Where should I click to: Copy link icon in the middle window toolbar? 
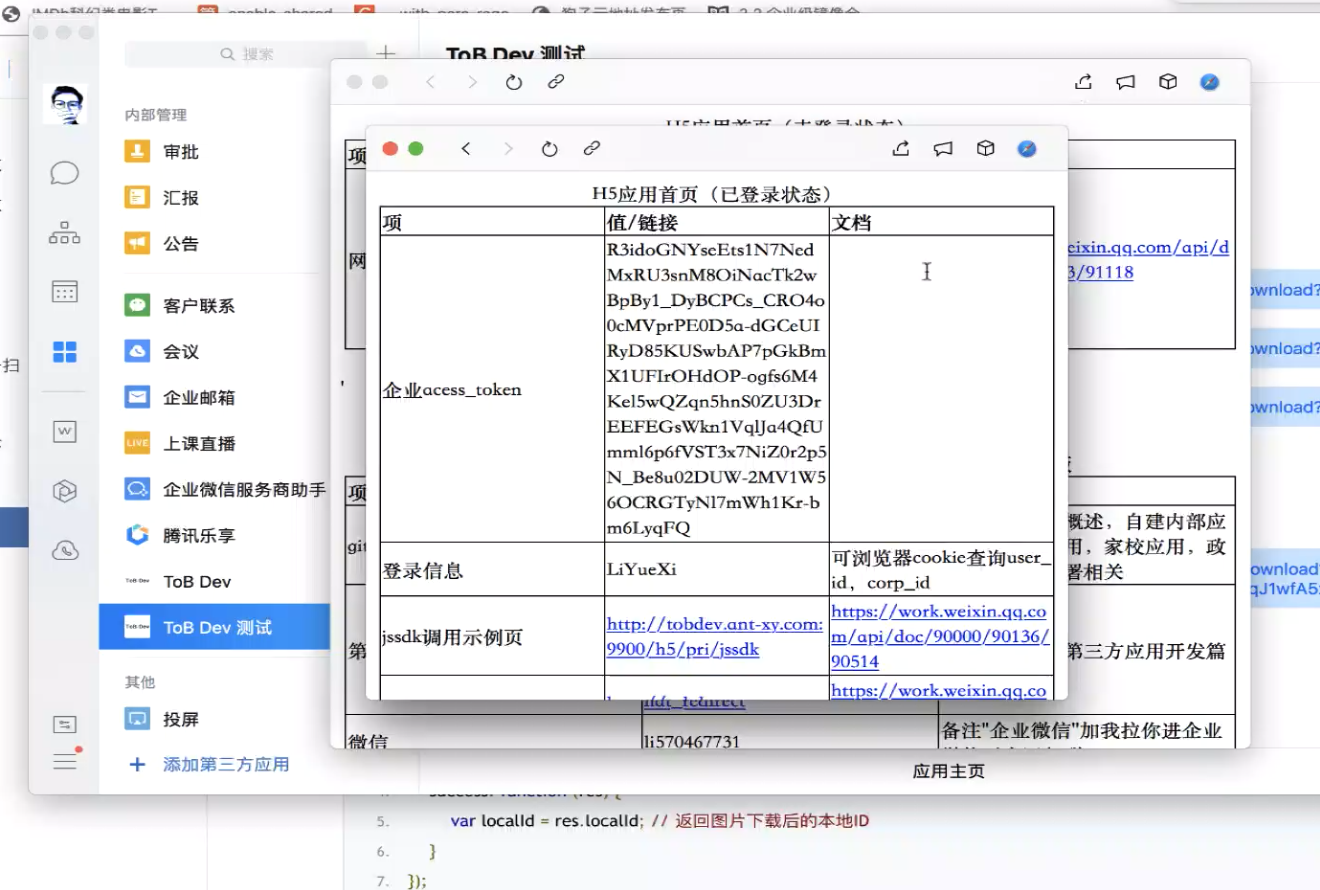pyautogui.click(x=557, y=82)
